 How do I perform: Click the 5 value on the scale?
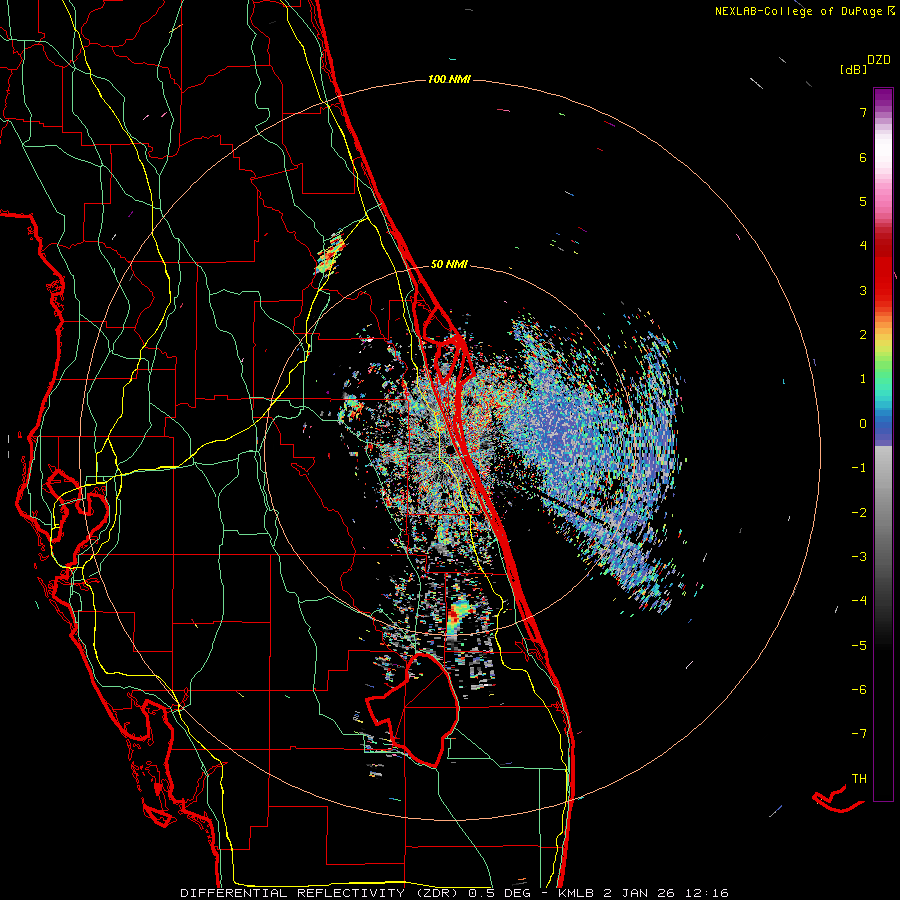coord(863,201)
